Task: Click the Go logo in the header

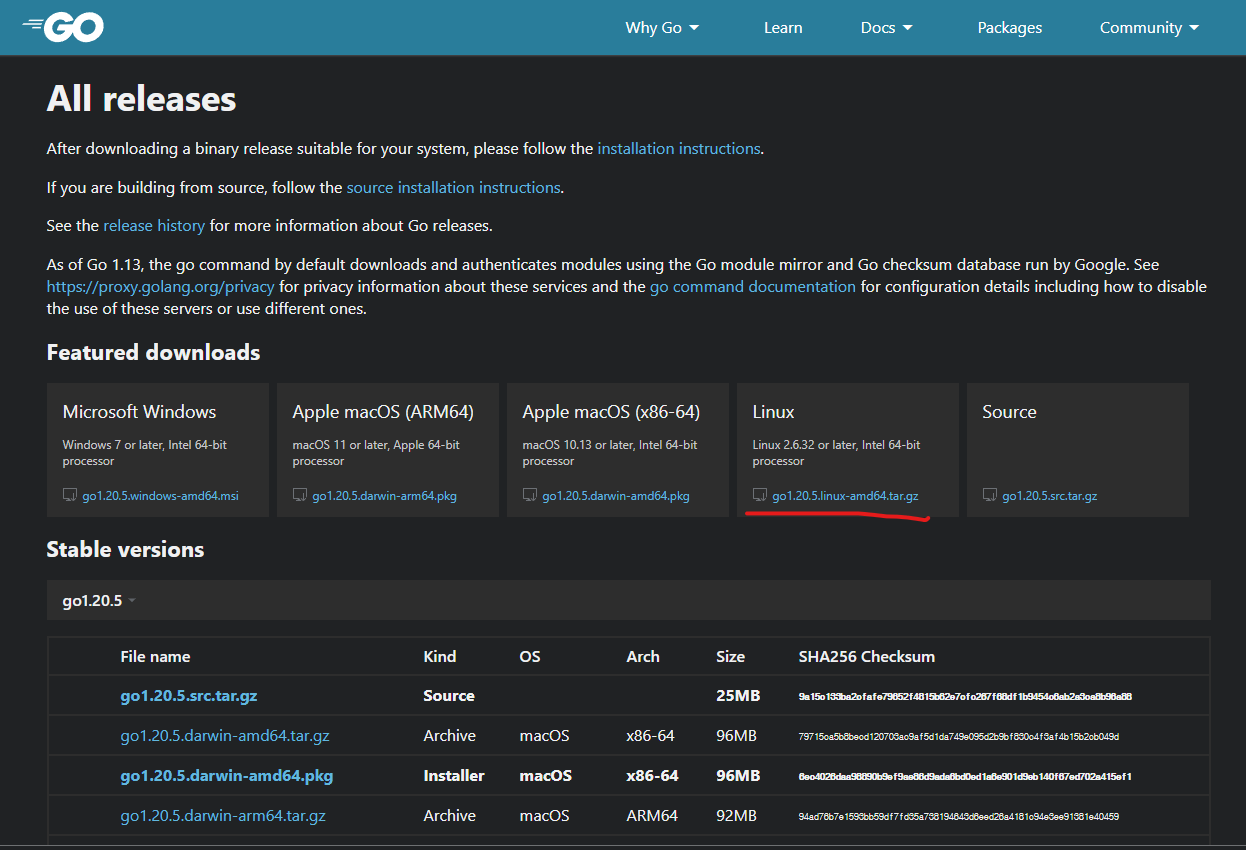Action: pos(63,27)
